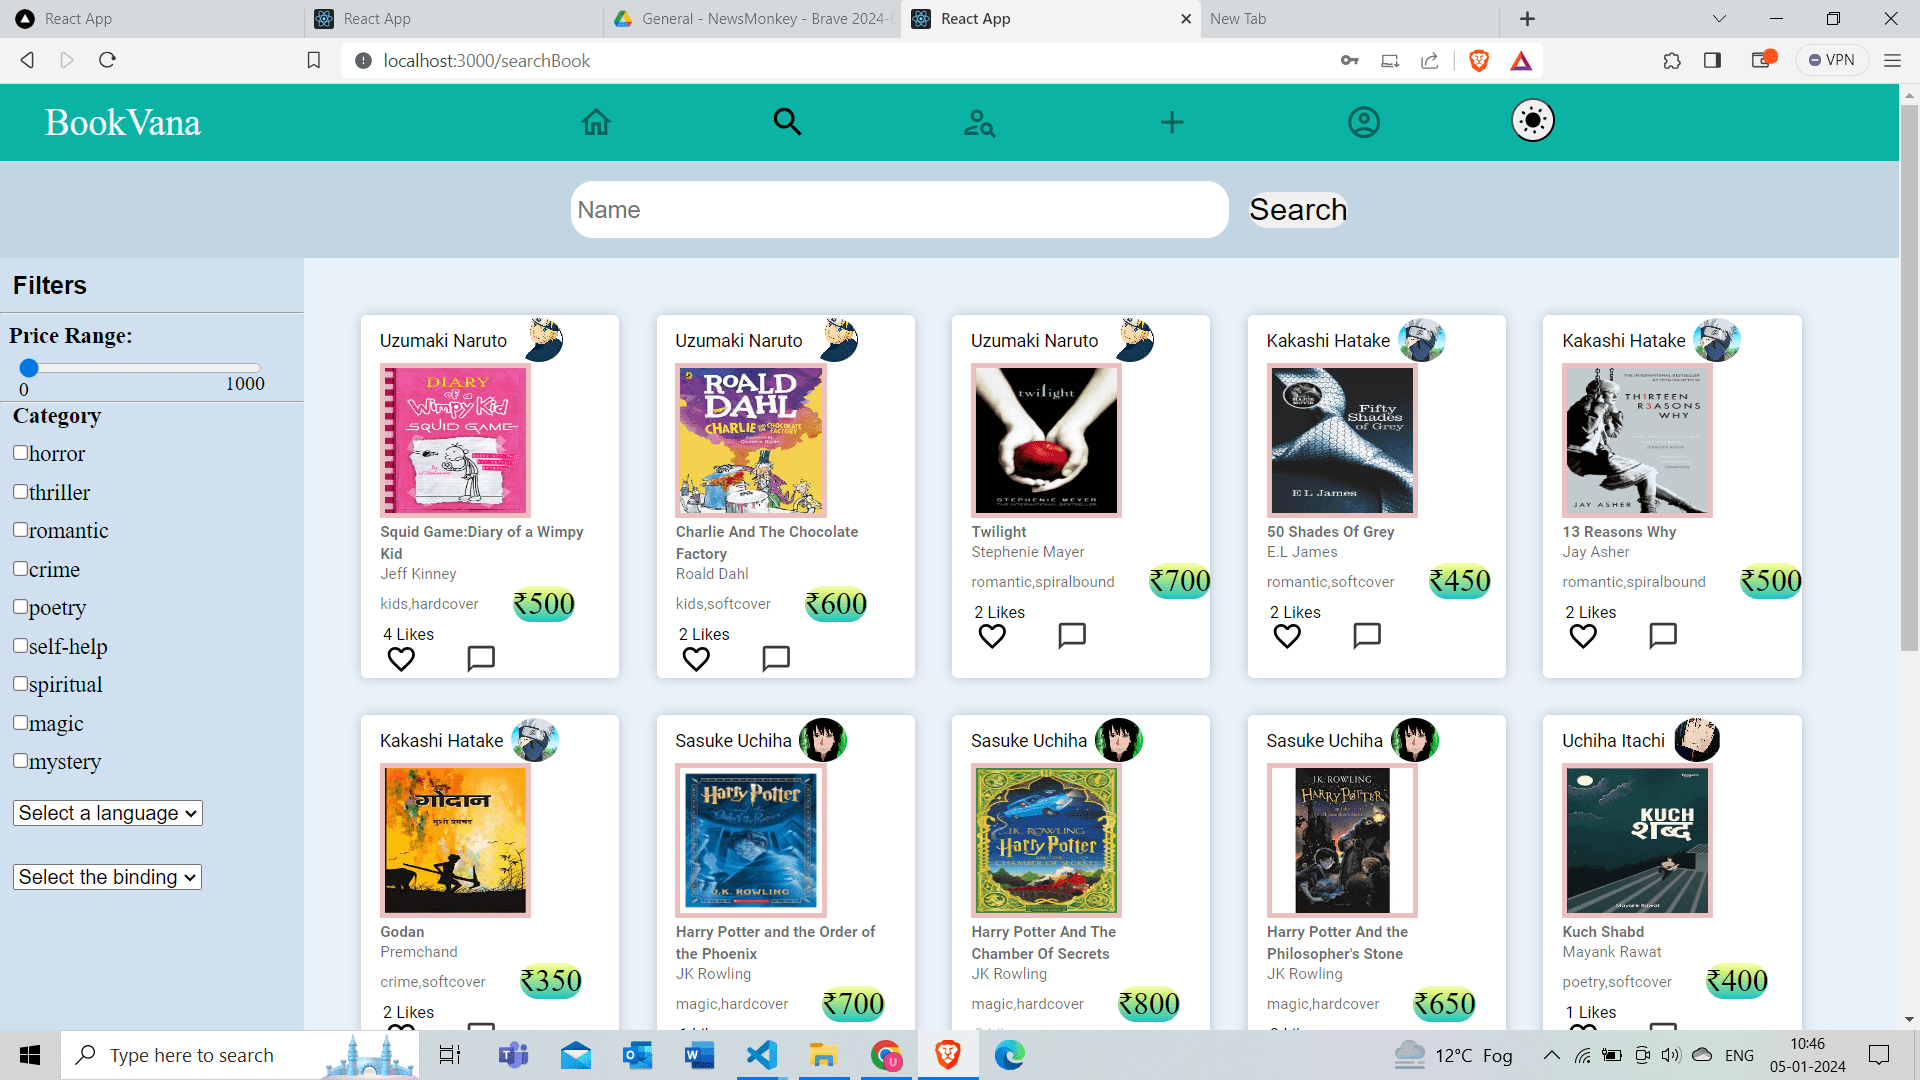Screen dimensions: 1920x1080
Task: Click in the Name search input field
Action: pyautogui.click(x=899, y=209)
